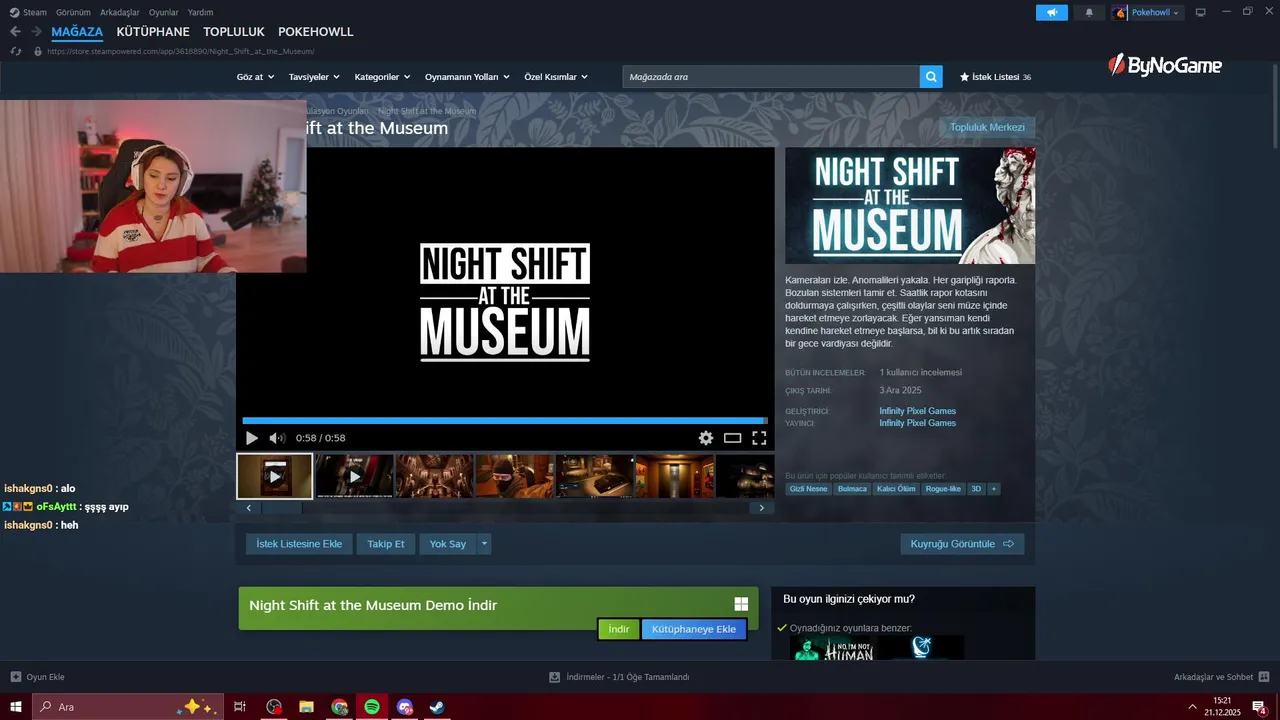The height and width of the screenshot is (720, 1280).
Task: Click the Oyun Ekle plus icon
Action: pos(15,677)
